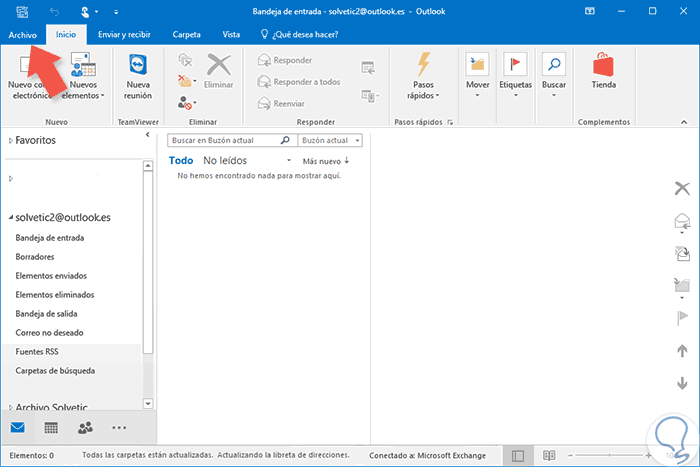Open Pasos rápidos lightning menu
The height and width of the screenshot is (467, 700).
click(423, 76)
